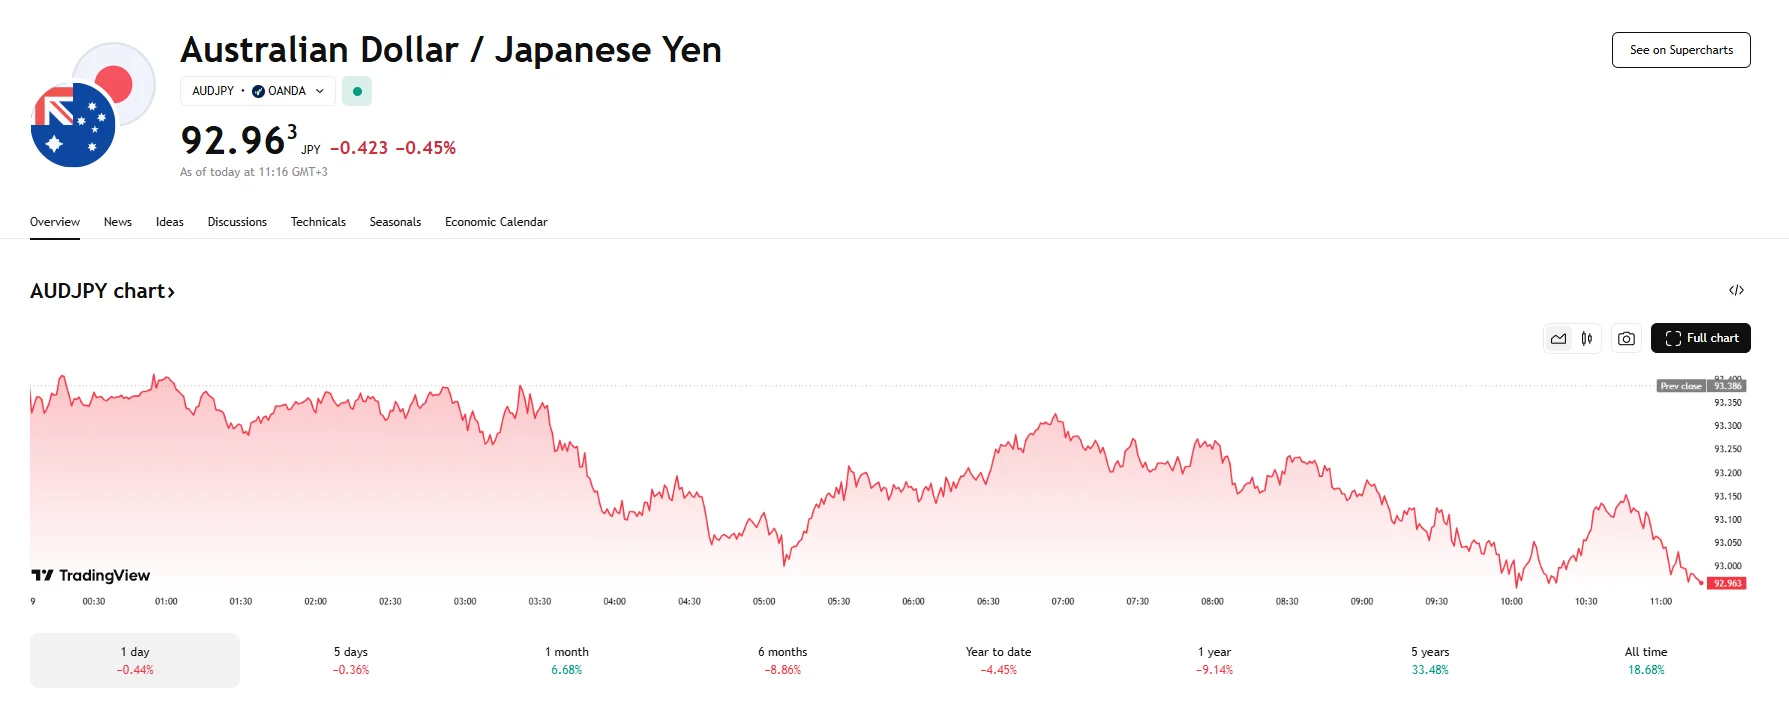Click the red current price label 92.963
Screen dimensions: 1789x703
tap(1726, 583)
